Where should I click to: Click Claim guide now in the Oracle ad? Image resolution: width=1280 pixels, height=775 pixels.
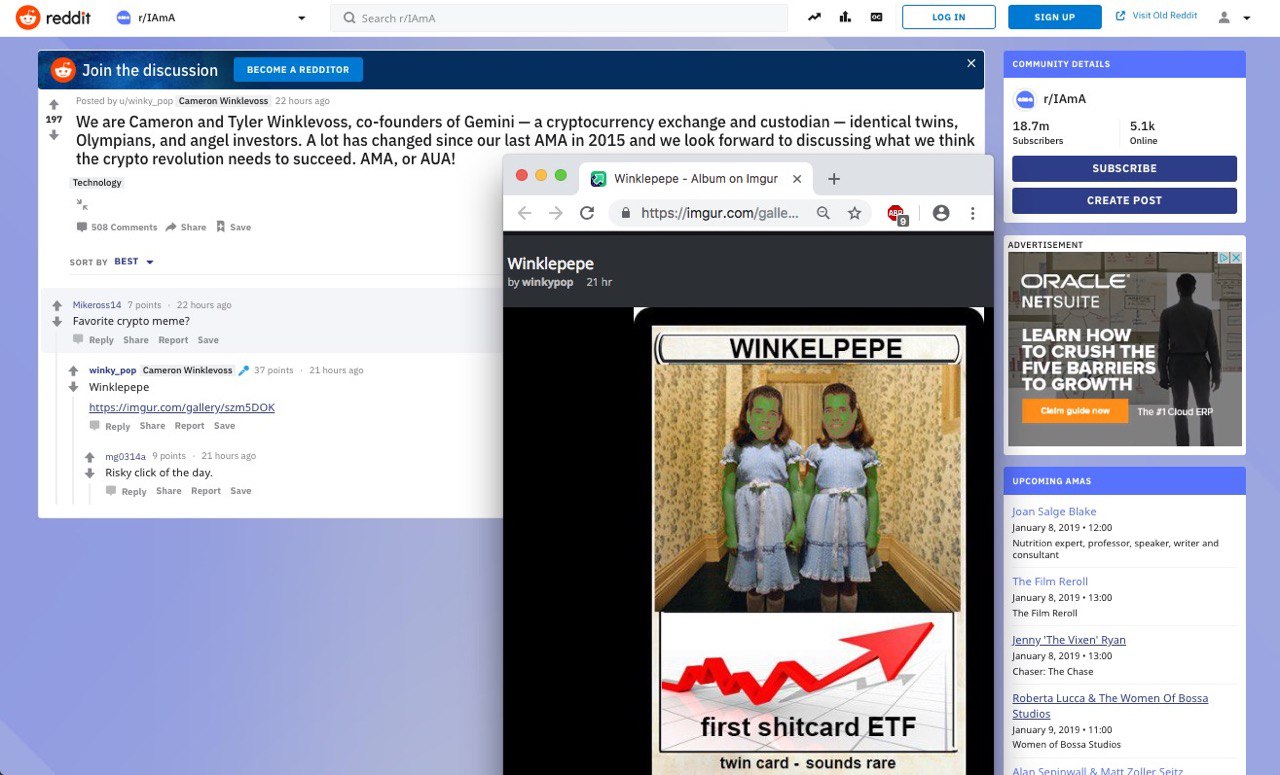(x=1075, y=411)
